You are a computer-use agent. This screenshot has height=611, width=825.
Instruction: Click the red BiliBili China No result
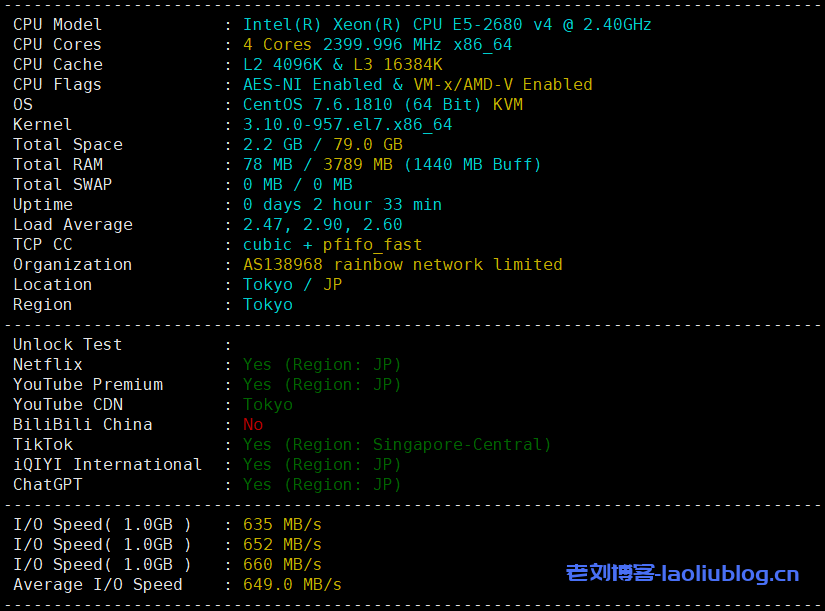253,424
